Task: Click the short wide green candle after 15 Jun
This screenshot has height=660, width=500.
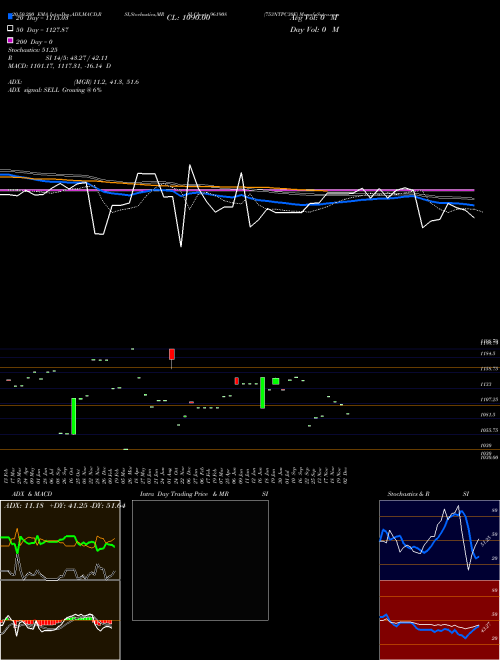Action: (276, 381)
